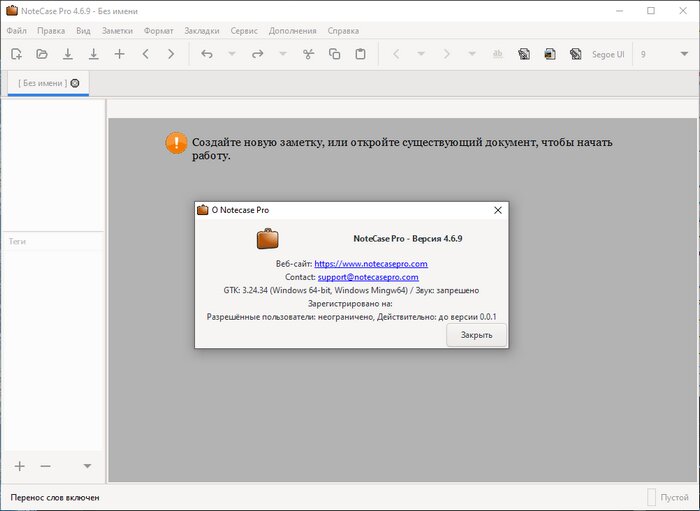Click the clipboard paste icon
Viewport: 700px width, 511px height.
360,54
